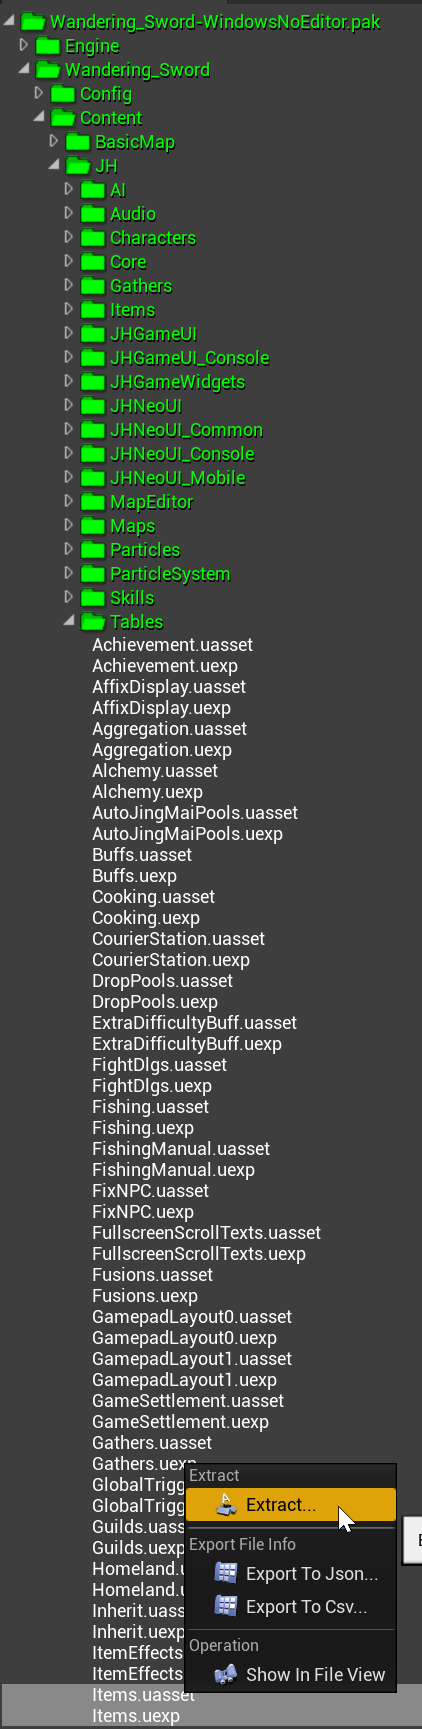
Task: Expand the Engine folder arrow
Action: pos(24,45)
